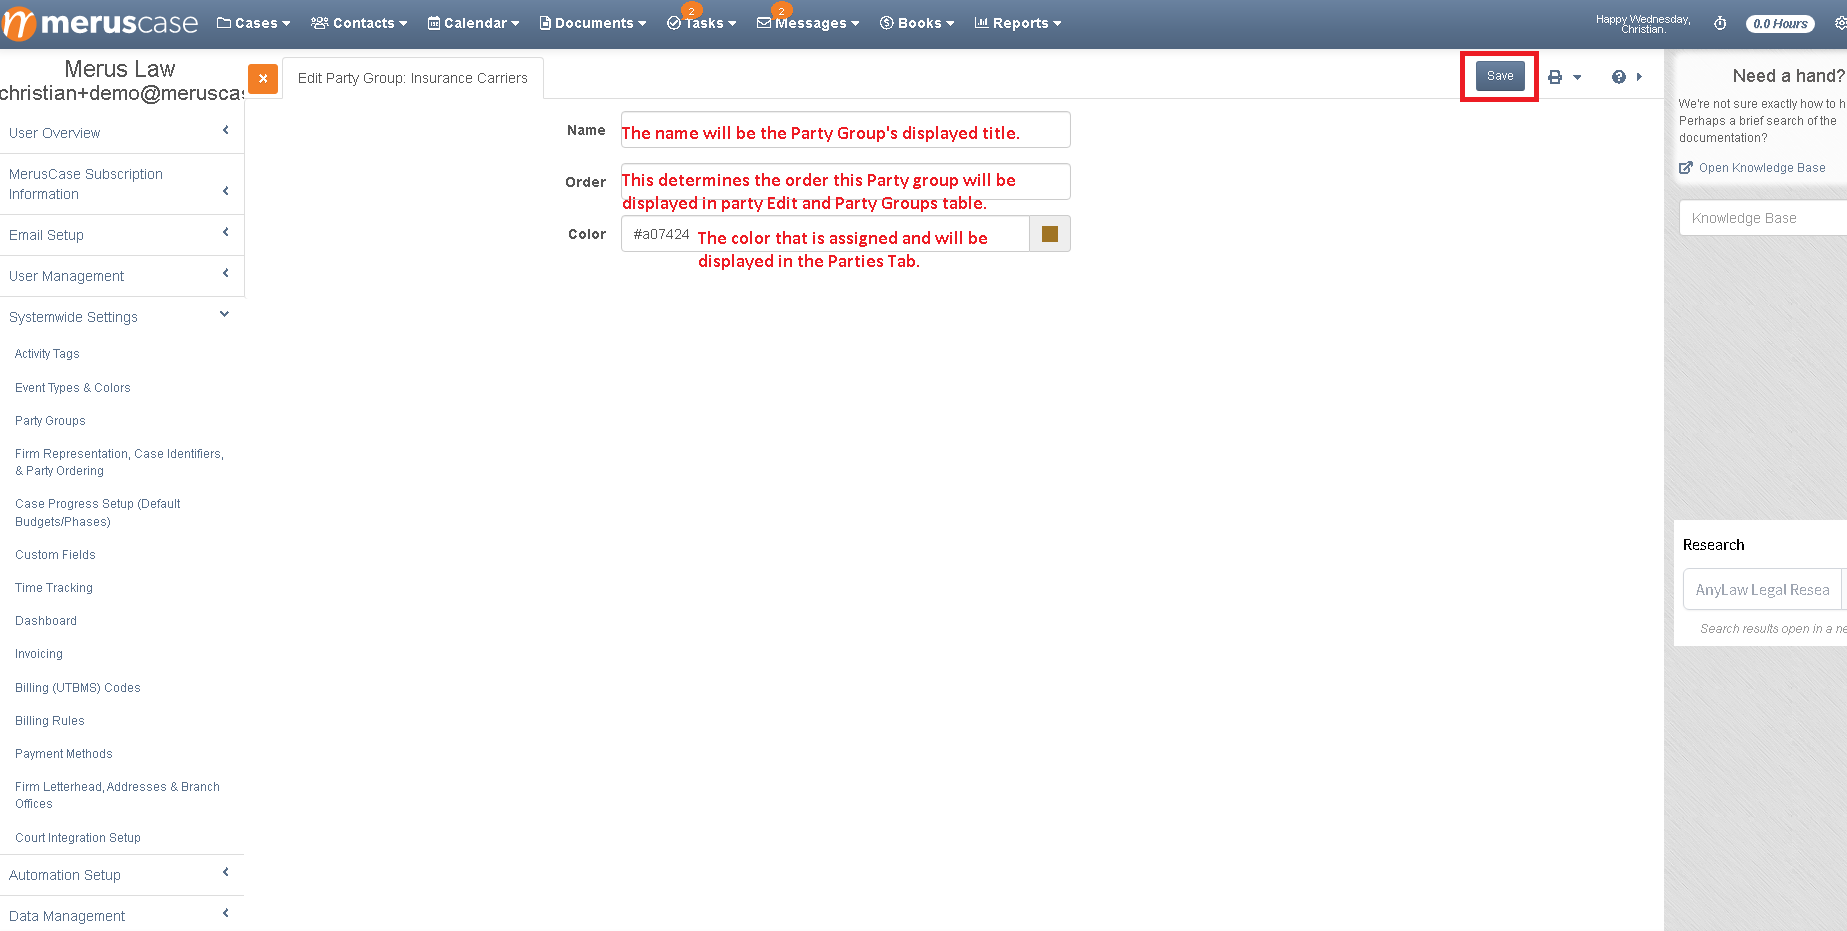Open Billing (UTBMS) Codes settings
Viewport: 1847px width, 931px height.
pos(78,688)
